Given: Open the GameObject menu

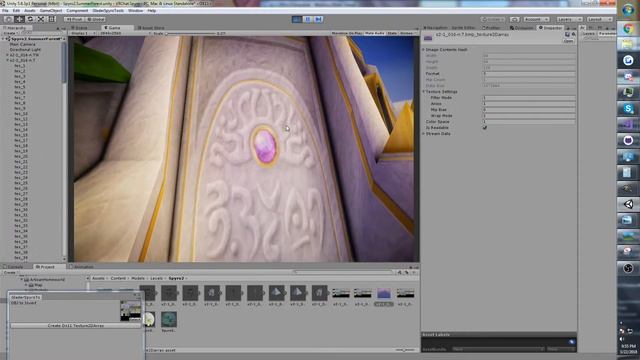Looking at the screenshot, I should (x=51, y=11).
